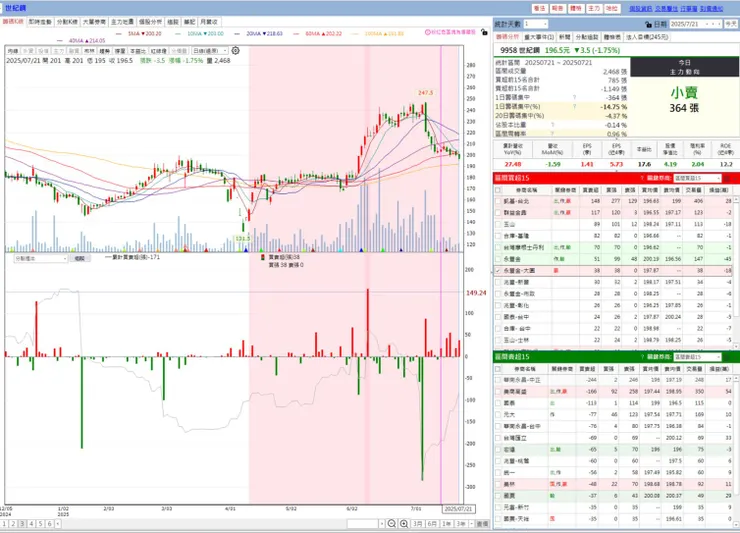This screenshot has width=740, height=533.
Task: Open 關鍵券商 dropdown in buy header
Action: [697, 178]
